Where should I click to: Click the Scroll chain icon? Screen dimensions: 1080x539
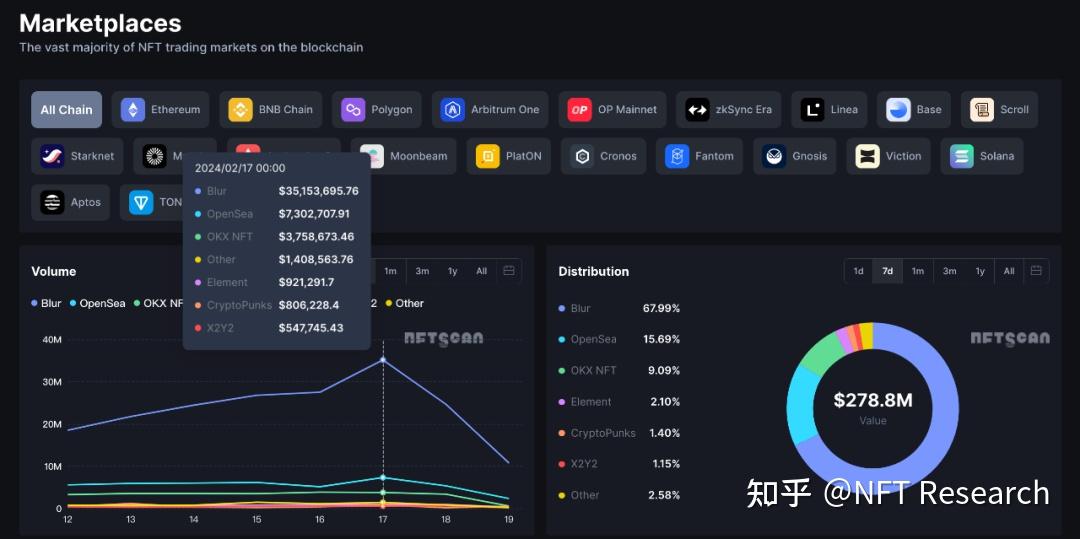[982, 109]
